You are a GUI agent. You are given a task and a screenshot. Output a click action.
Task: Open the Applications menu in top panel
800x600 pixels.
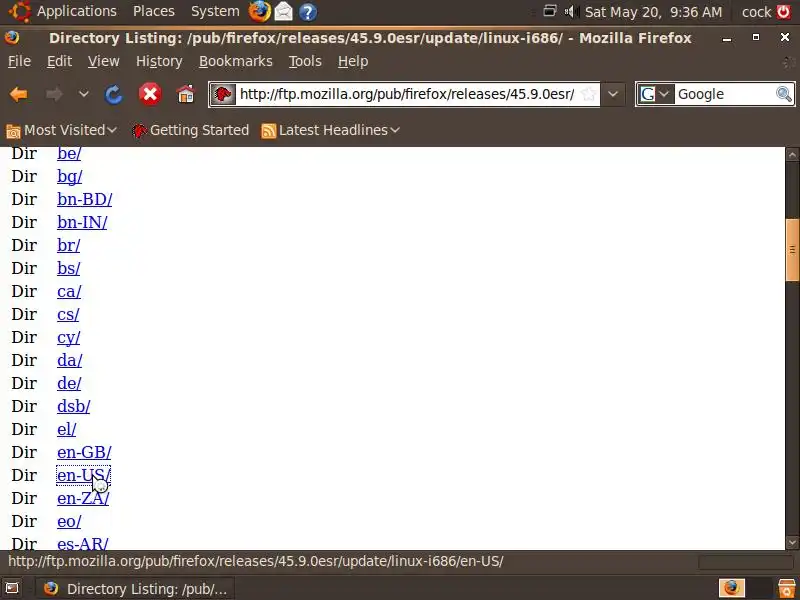[77, 11]
